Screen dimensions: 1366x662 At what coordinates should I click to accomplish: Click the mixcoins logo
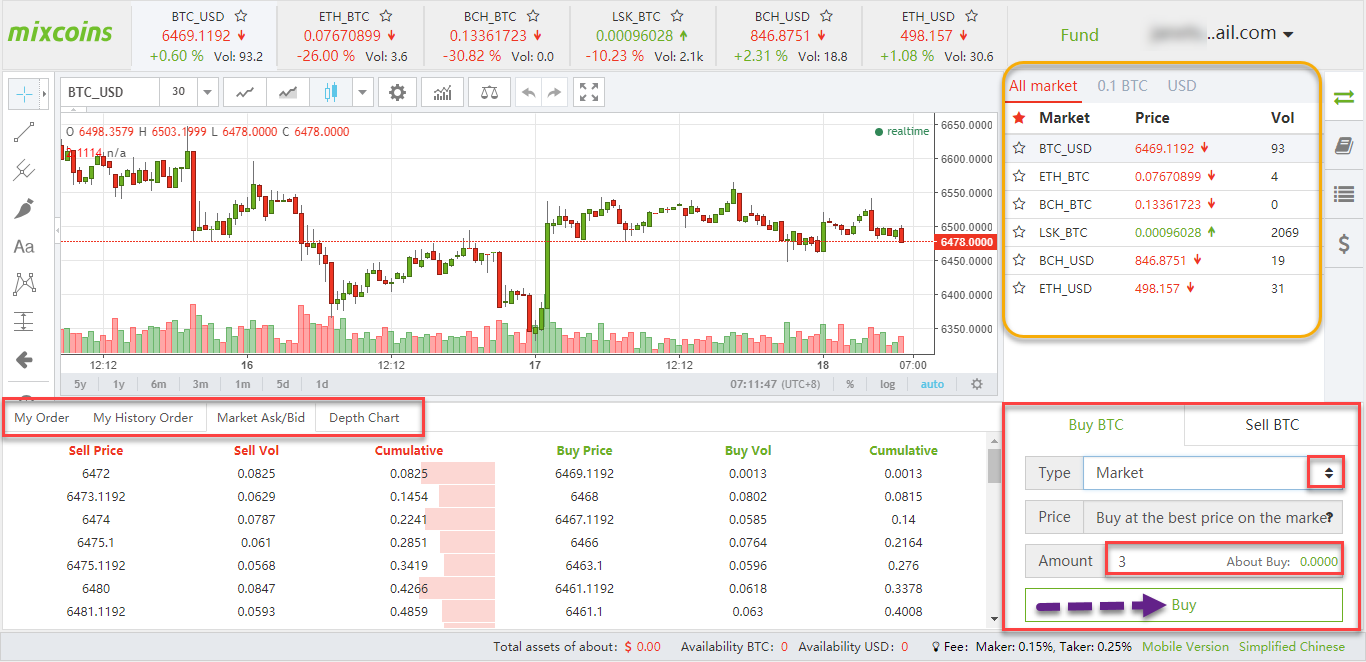tap(60, 32)
